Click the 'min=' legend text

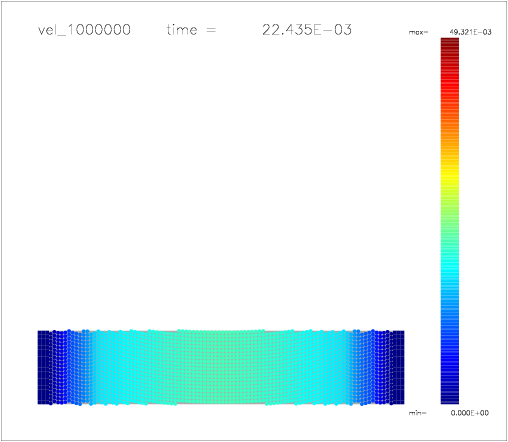[x=417, y=413]
